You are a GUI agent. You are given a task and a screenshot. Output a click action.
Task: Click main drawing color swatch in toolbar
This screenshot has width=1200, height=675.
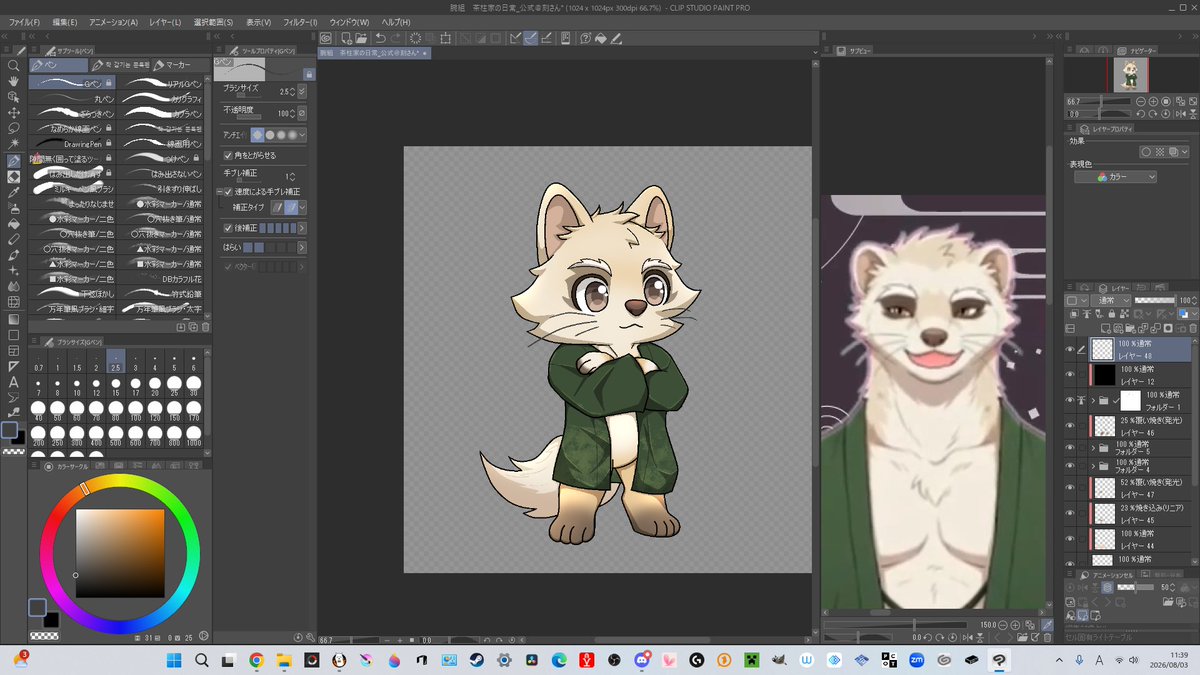10,430
